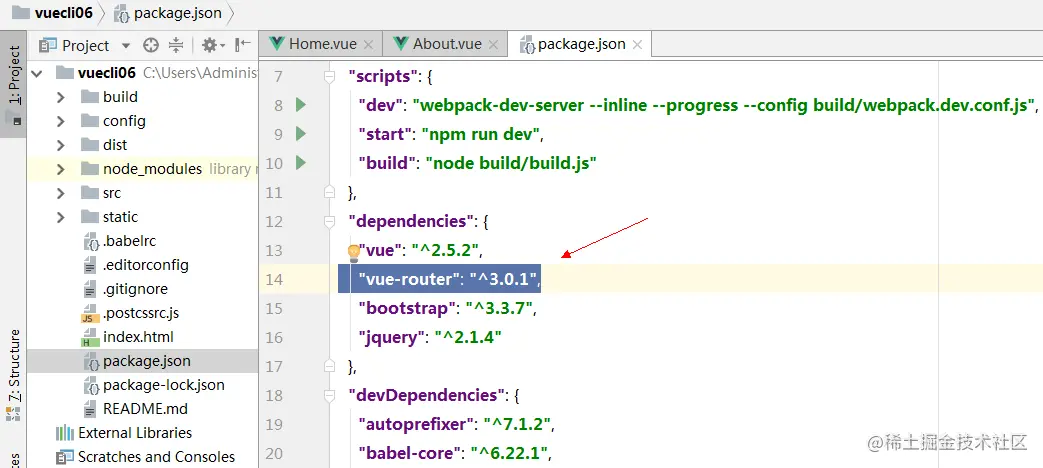Screen dimensions: 1043x468
Task: Select the .gitignore file
Action: tap(135, 289)
